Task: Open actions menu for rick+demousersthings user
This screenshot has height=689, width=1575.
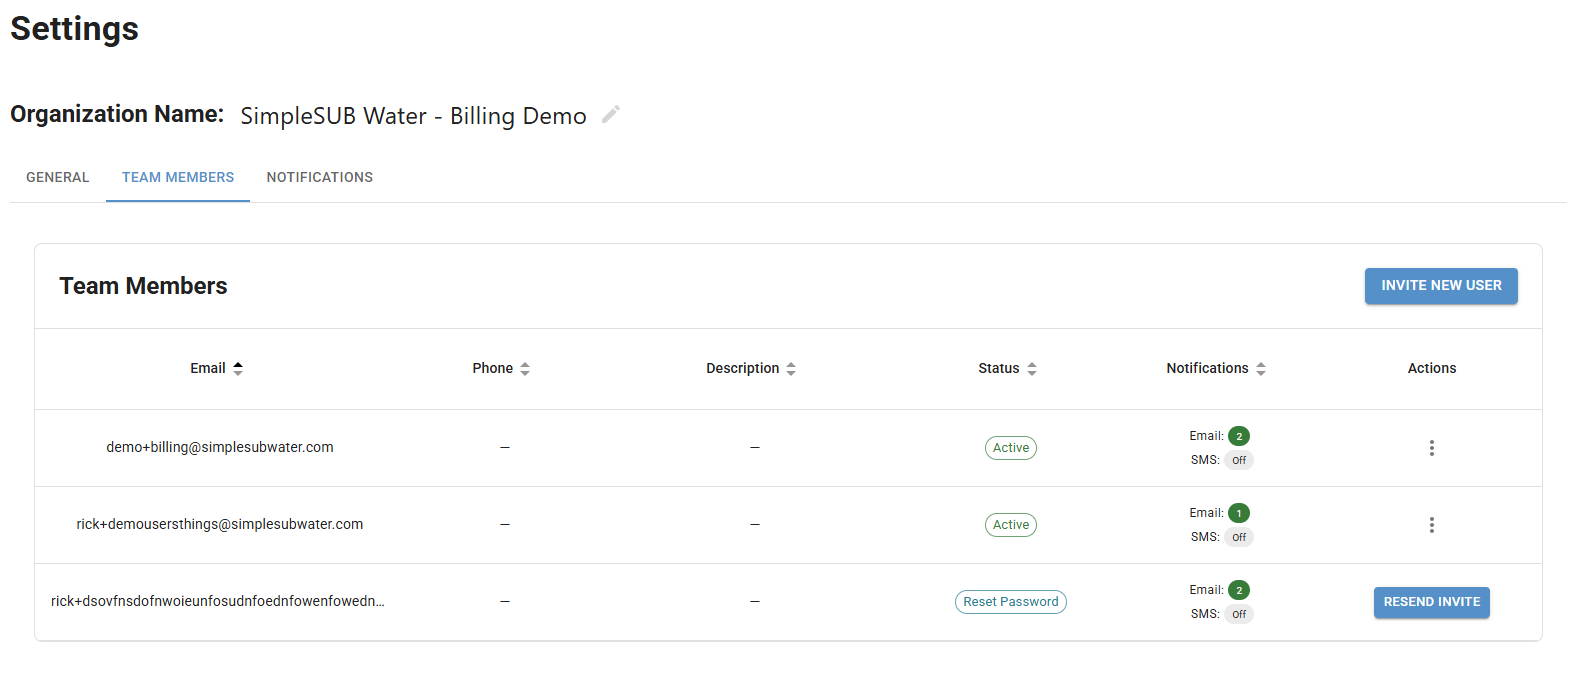Action: click(1432, 525)
